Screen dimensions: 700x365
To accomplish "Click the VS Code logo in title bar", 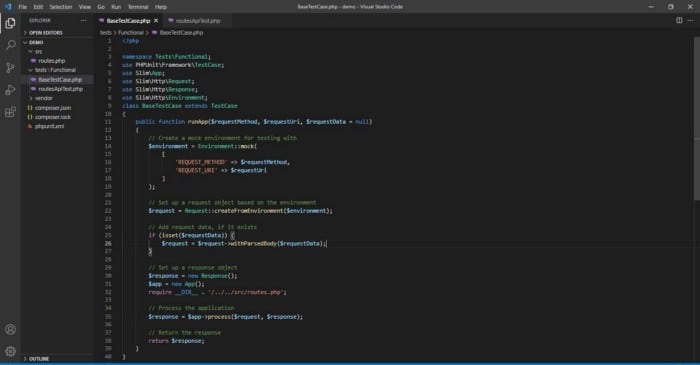I will click(x=8, y=7).
